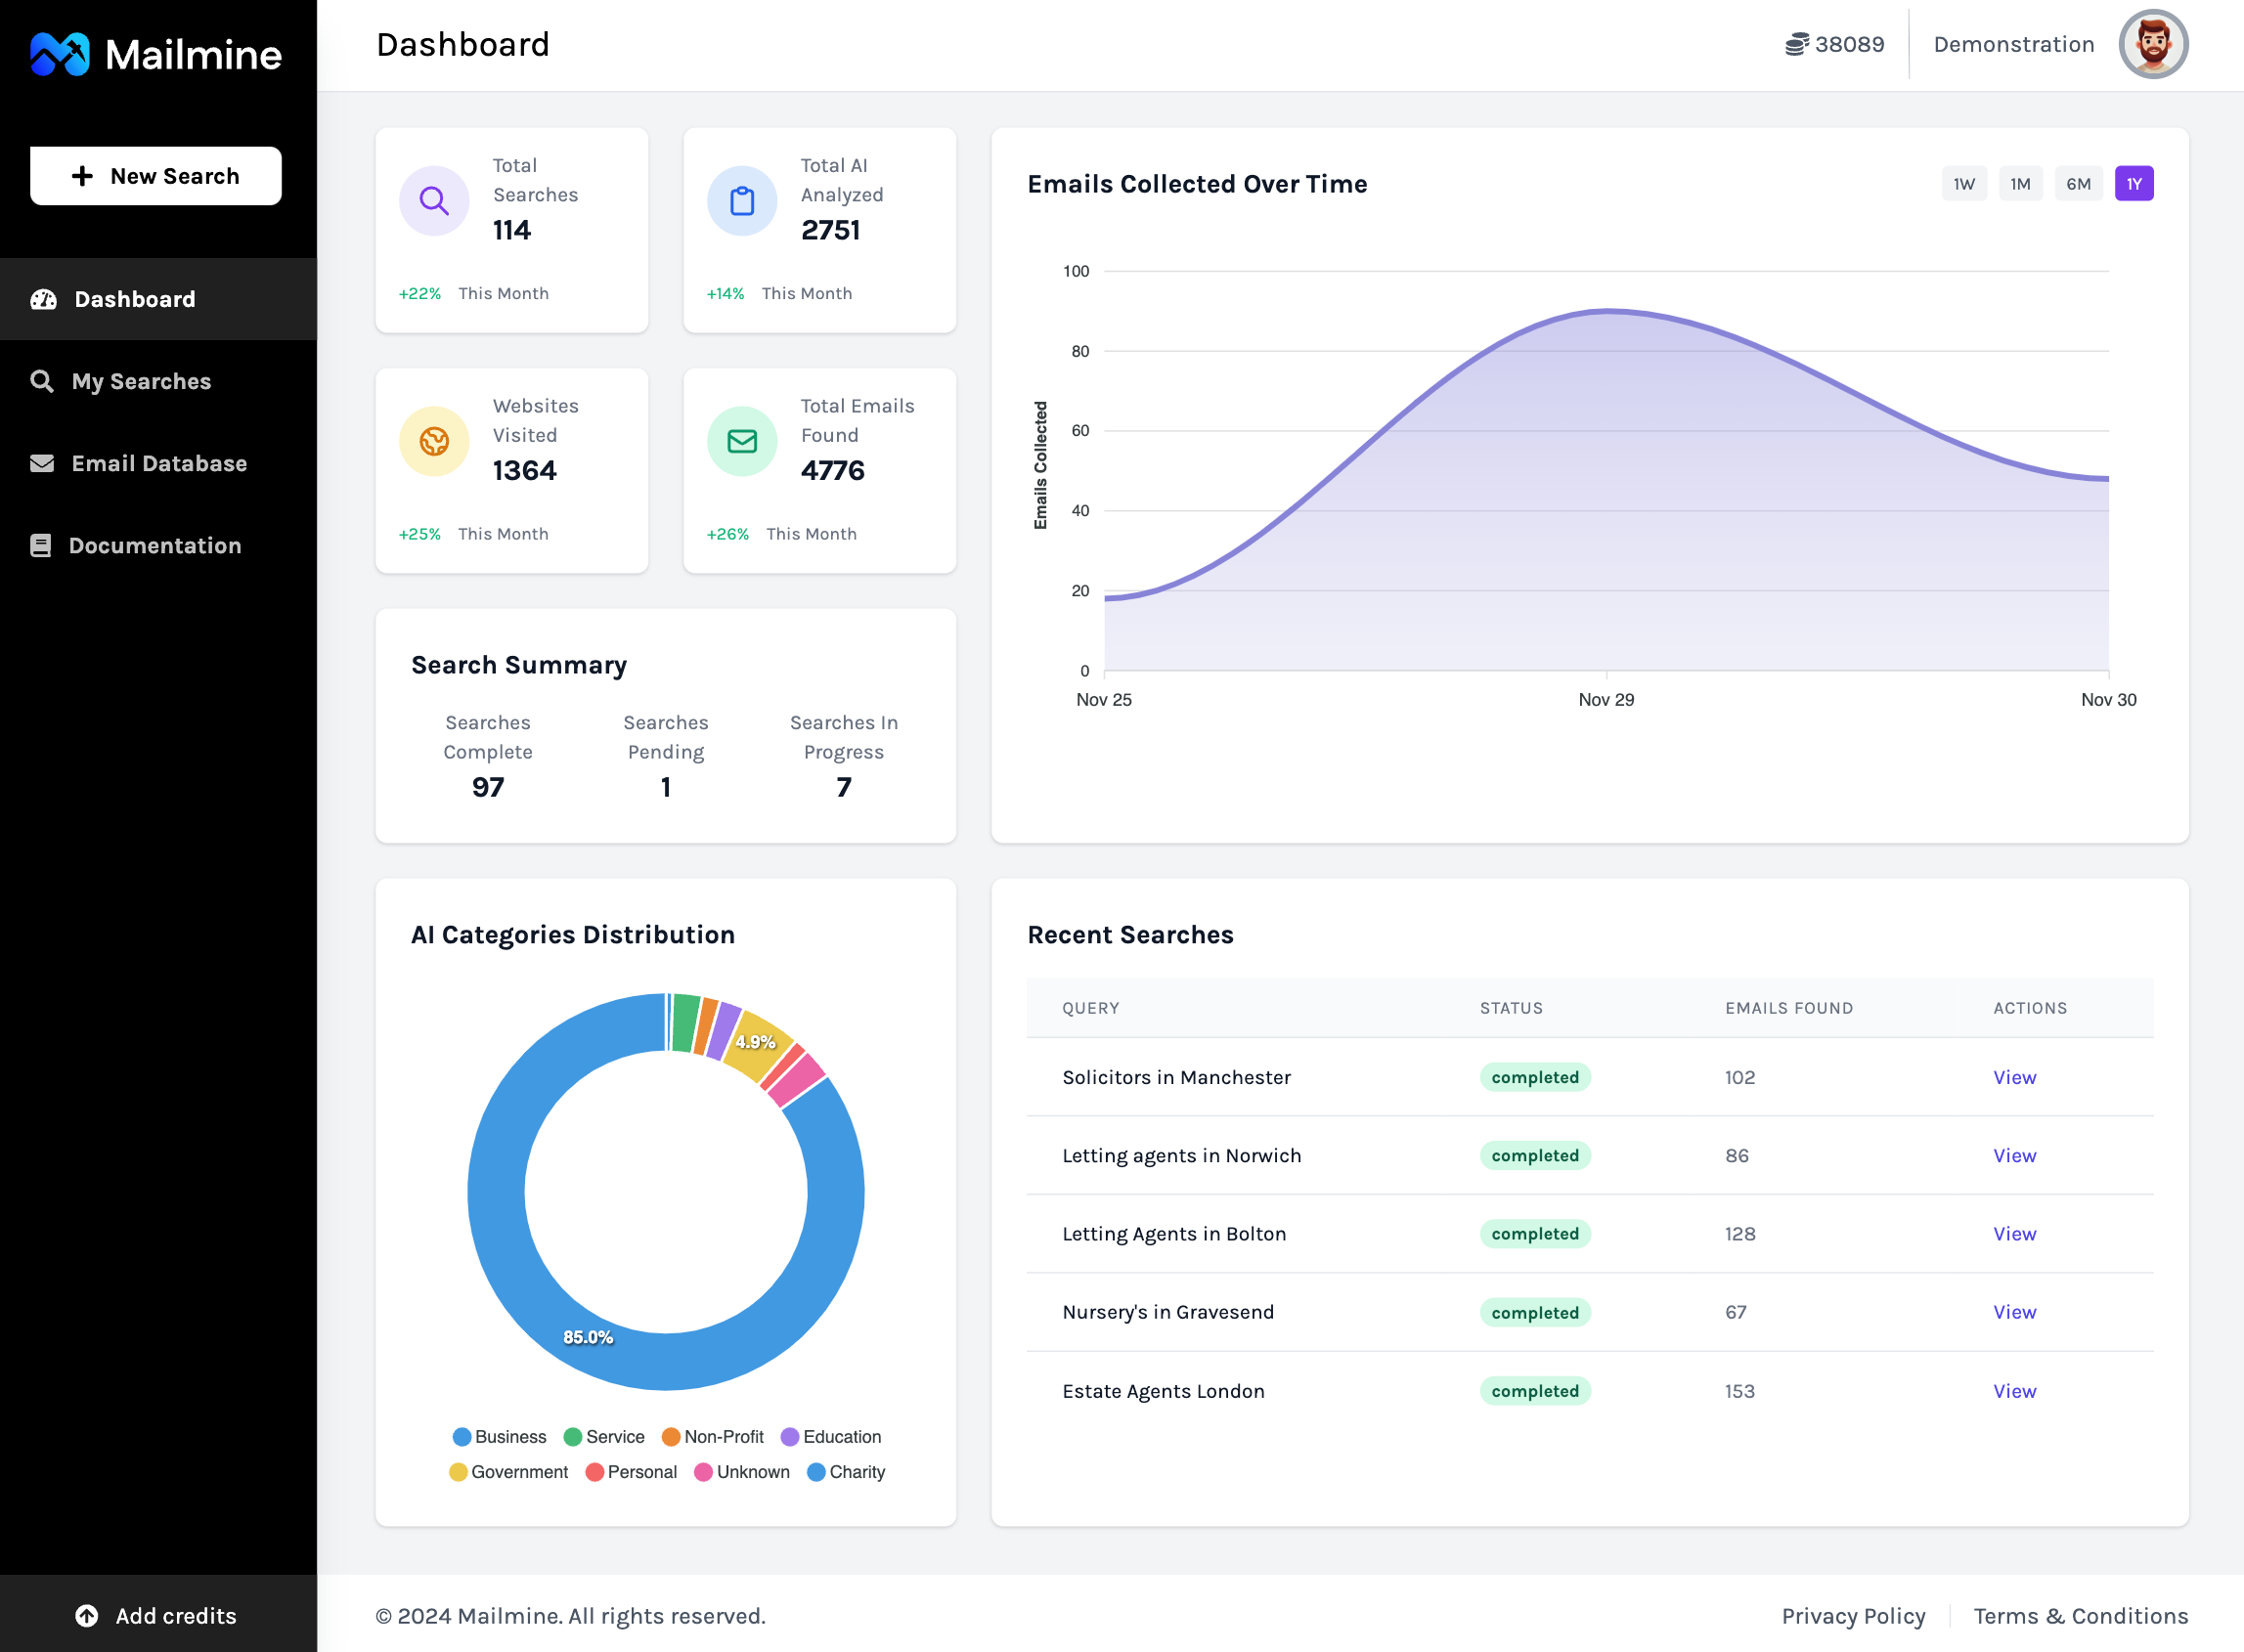Click the Documentation menu item
Screen dimensions: 2244x1652
[x=155, y=543]
